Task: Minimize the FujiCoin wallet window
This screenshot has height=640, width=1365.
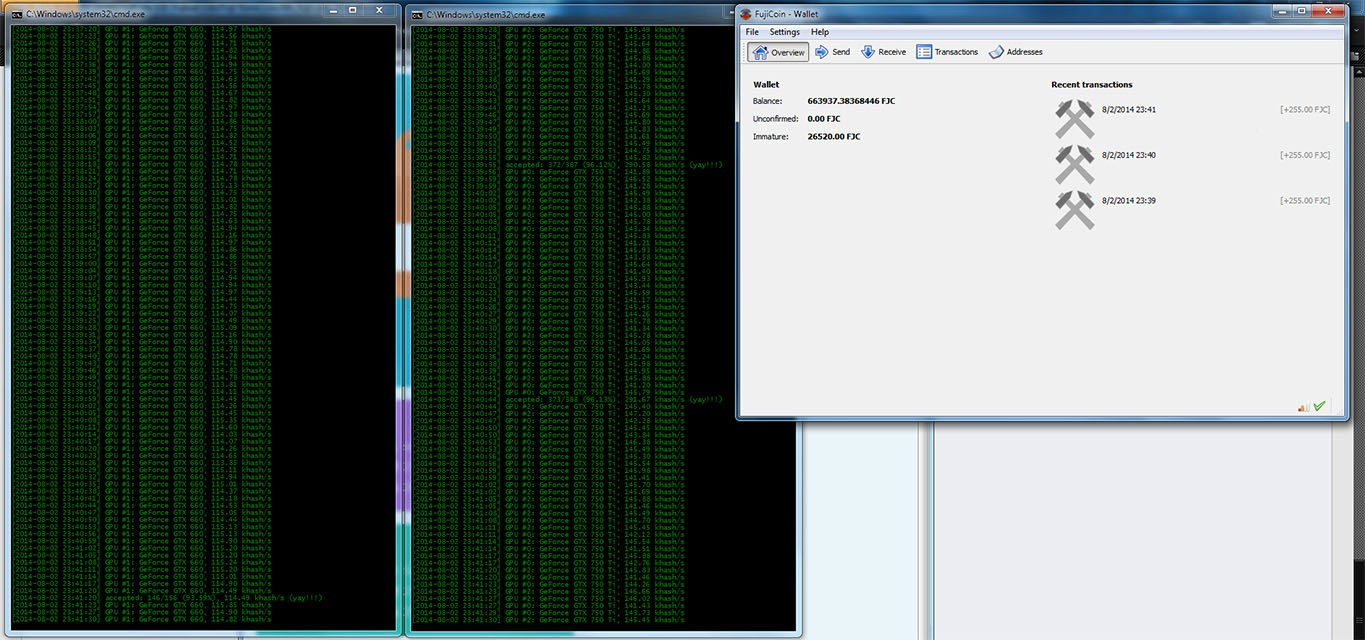Action: [1283, 10]
